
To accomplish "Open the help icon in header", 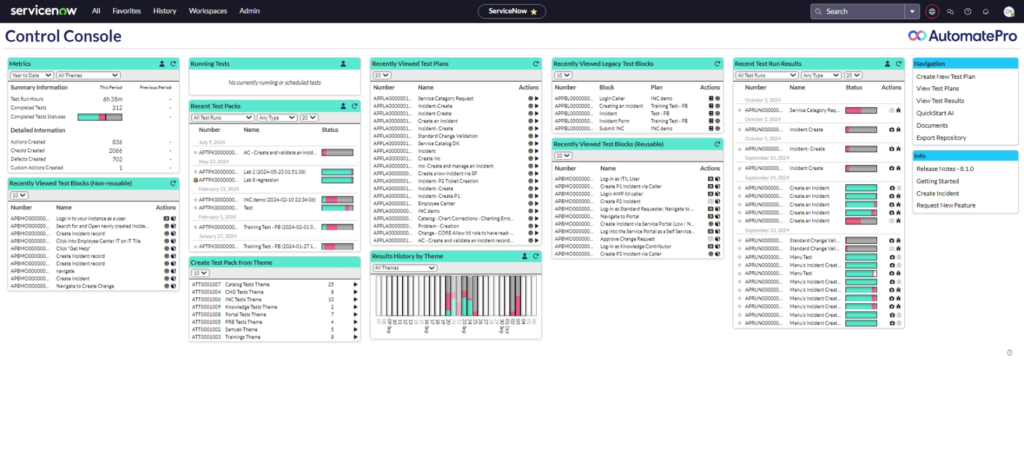I will (x=968, y=11).
